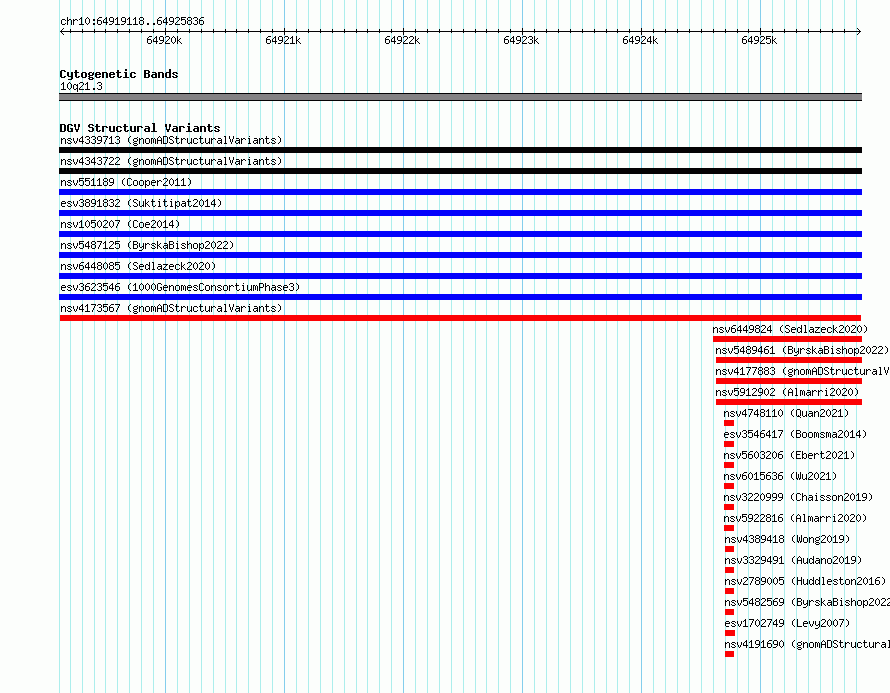The height and width of the screenshot is (693, 890).
Task: Click small red mark under nsv5482569
Action: (x=729, y=612)
